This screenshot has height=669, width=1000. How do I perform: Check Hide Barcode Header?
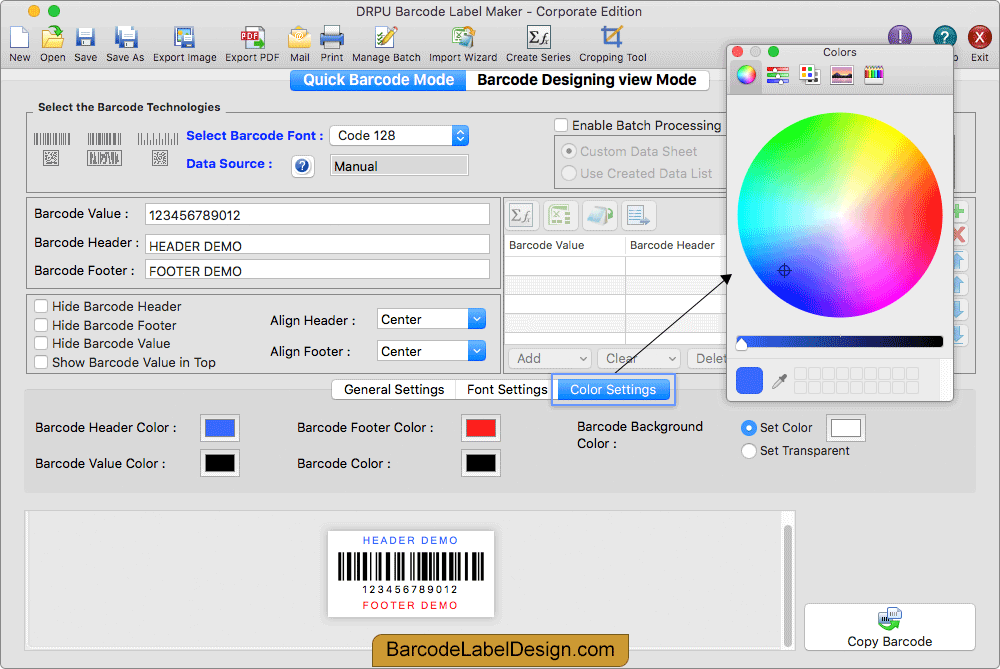coord(41,306)
